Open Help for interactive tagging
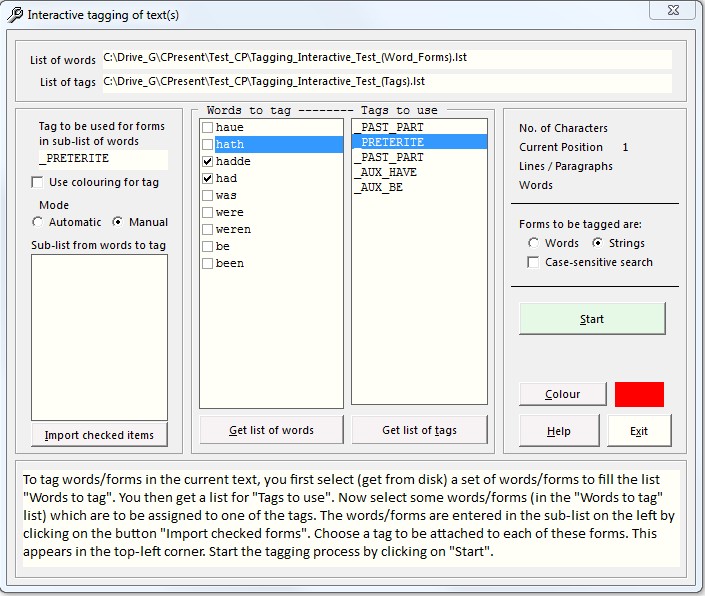Screen dimensions: 705x596 [x=559, y=431]
